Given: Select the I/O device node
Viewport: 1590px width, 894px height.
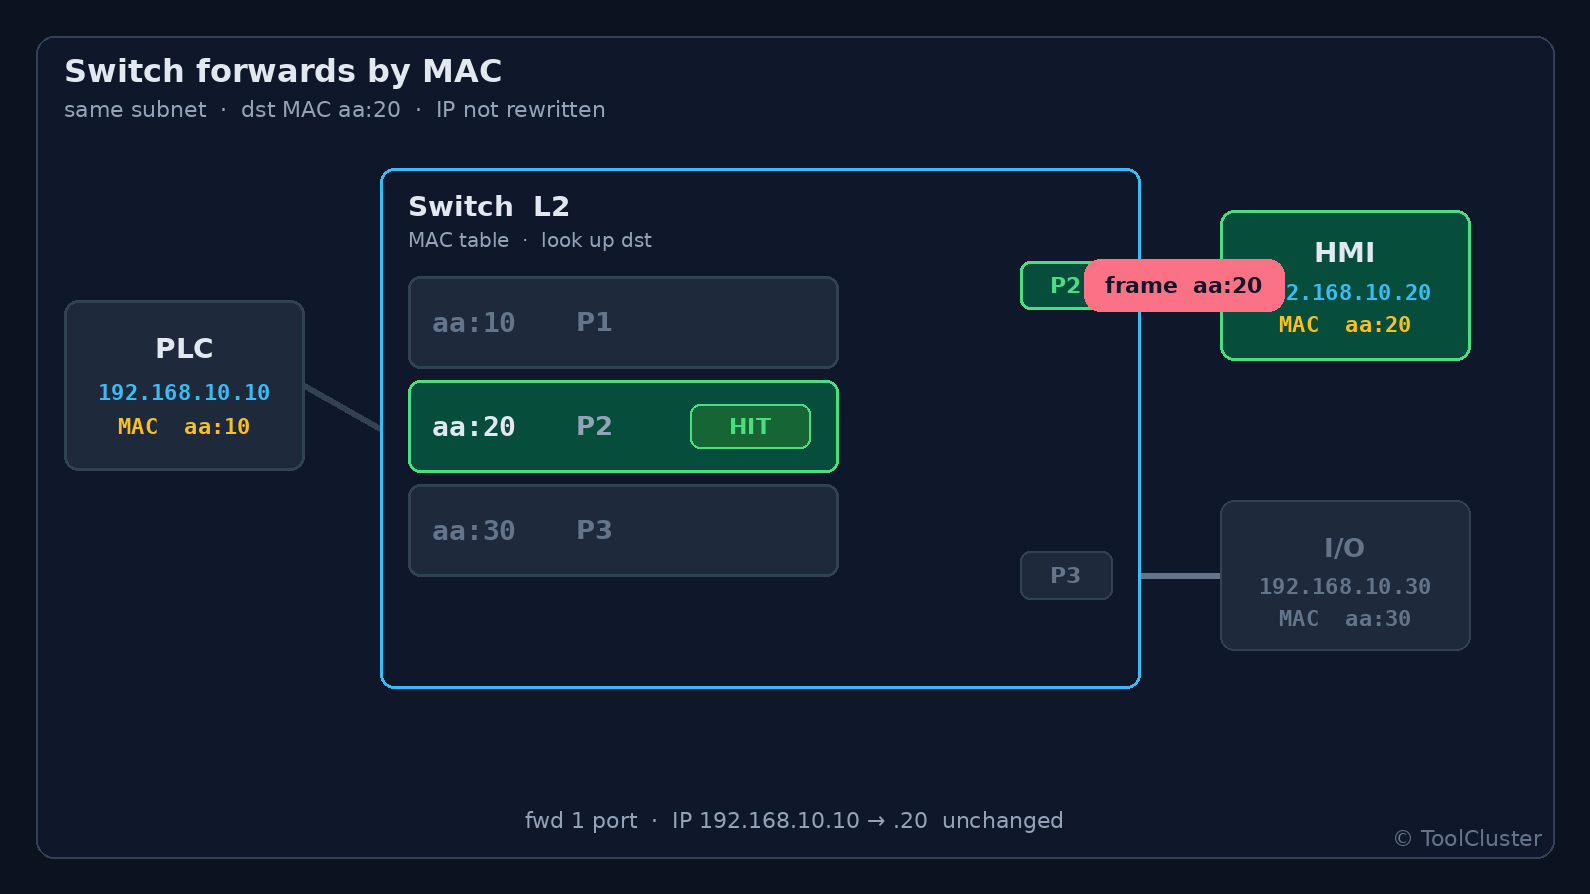Looking at the screenshot, I should [x=1345, y=575].
